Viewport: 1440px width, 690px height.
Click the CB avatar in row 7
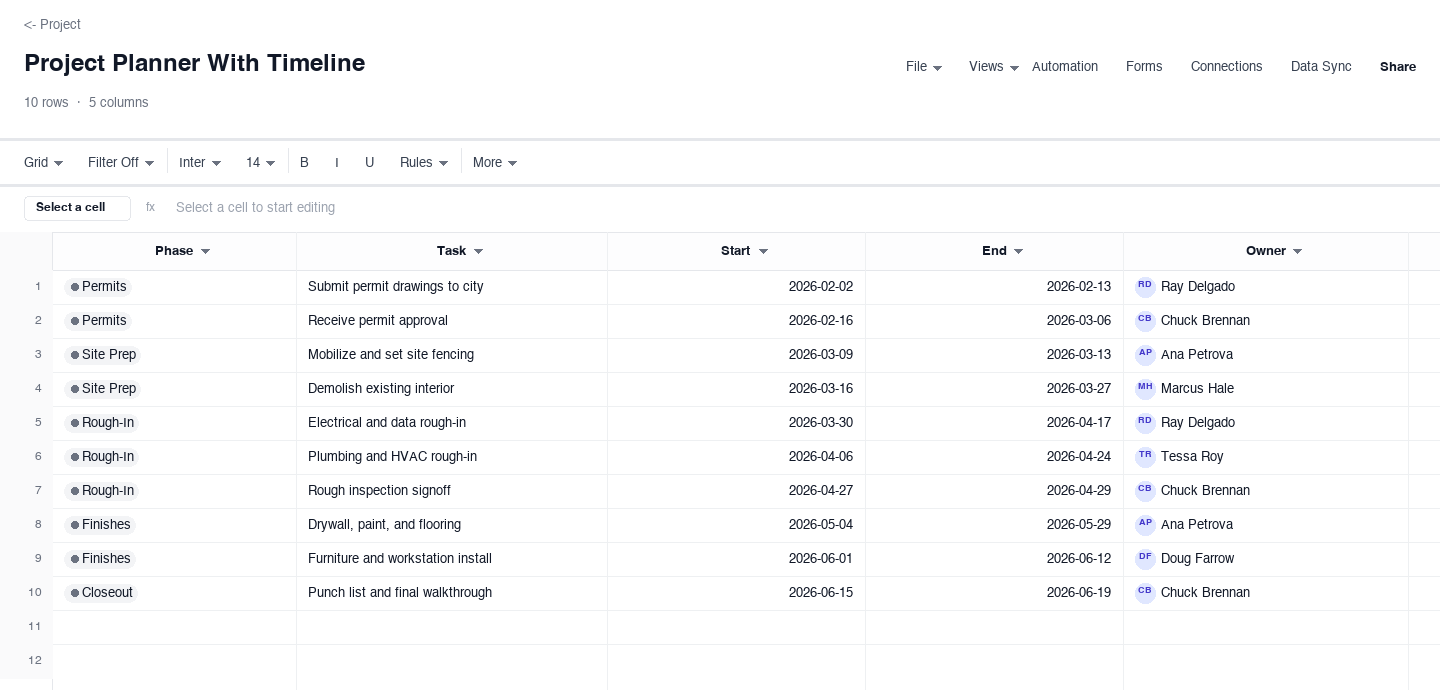point(1145,490)
